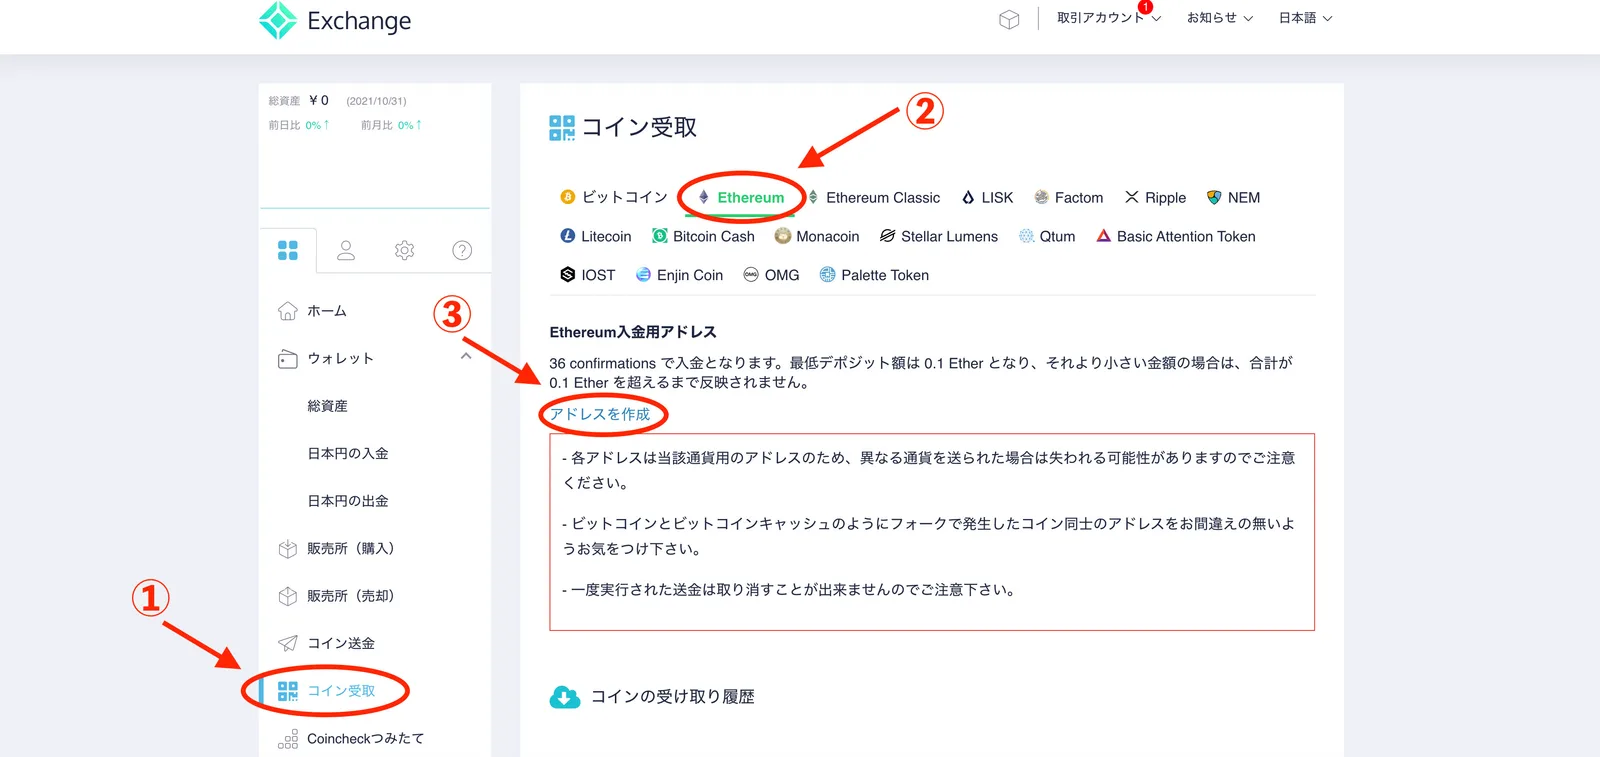The image size is (1600, 757).
Task: Click the cloud download history icon
Action: click(x=565, y=697)
